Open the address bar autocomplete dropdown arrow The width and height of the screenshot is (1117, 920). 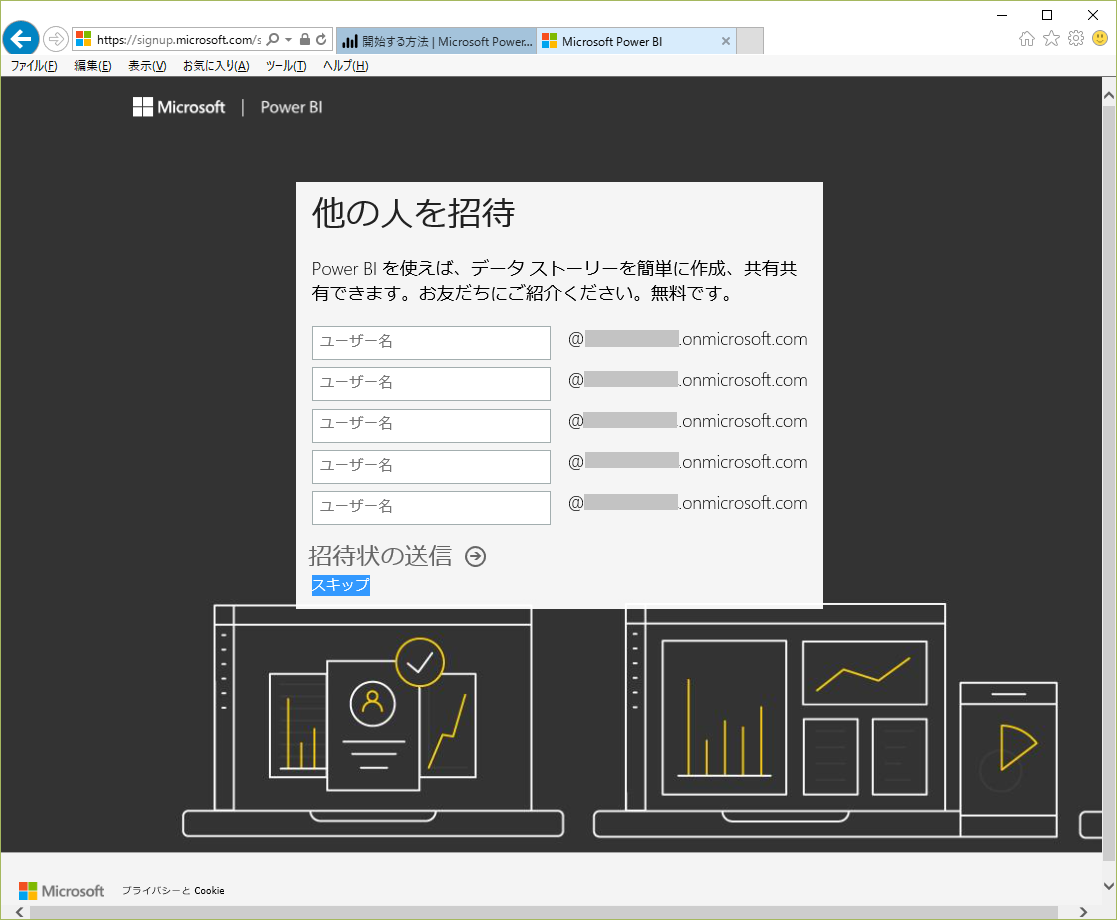click(289, 39)
